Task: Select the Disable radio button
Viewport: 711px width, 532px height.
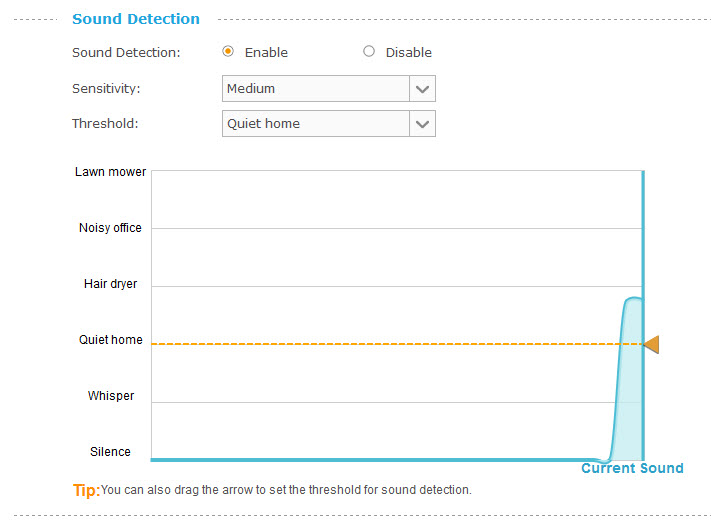Action: pos(369,52)
